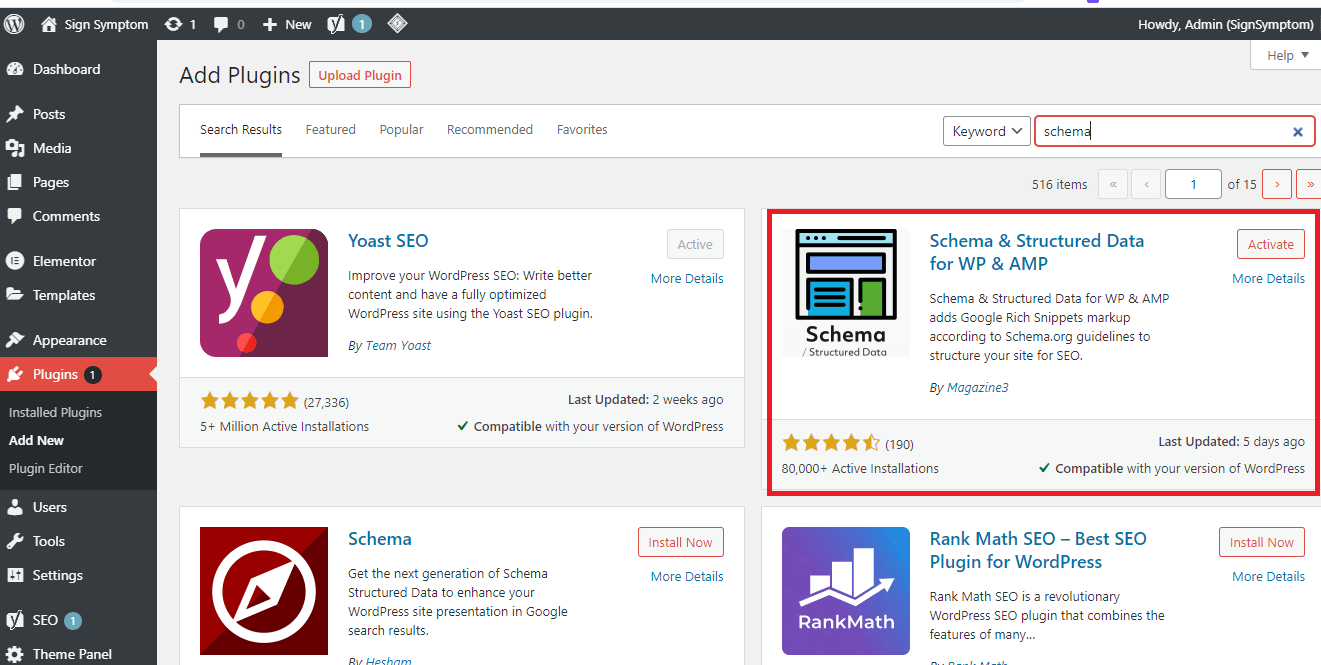Image resolution: width=1321 pixels, height=665 pixels.
Task: Open Appearance via the paintbrush icon
Action: [15, 340]
